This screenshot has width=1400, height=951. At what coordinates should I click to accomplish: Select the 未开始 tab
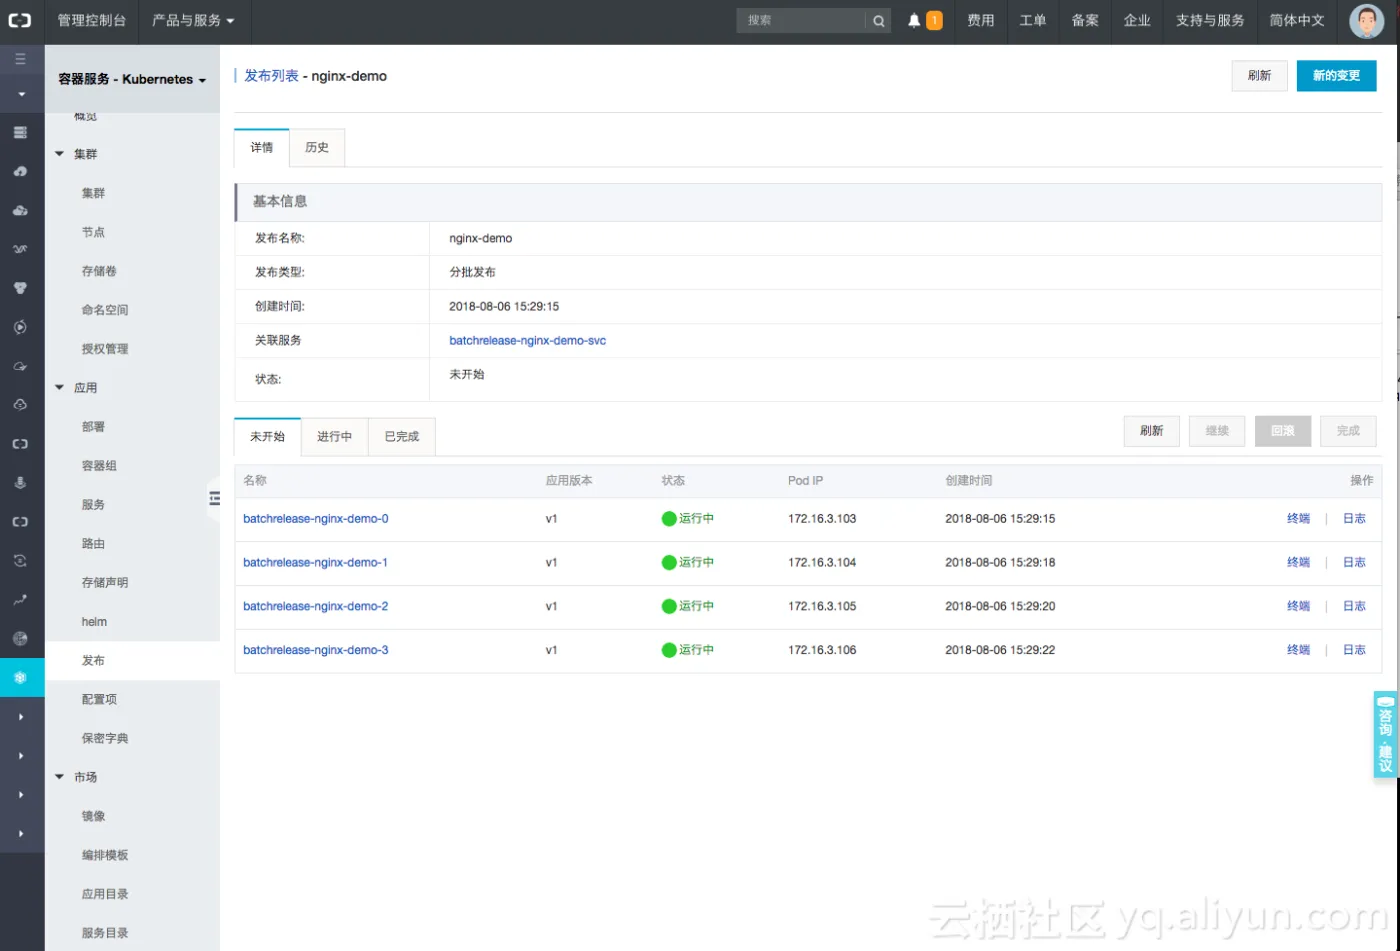tap(268, 436)
